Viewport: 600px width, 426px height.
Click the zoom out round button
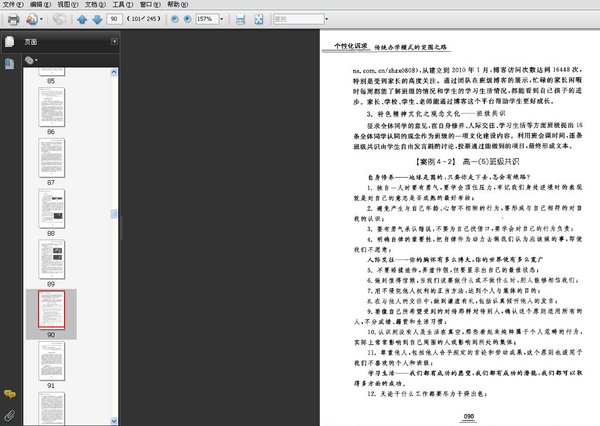coord(174,19)
